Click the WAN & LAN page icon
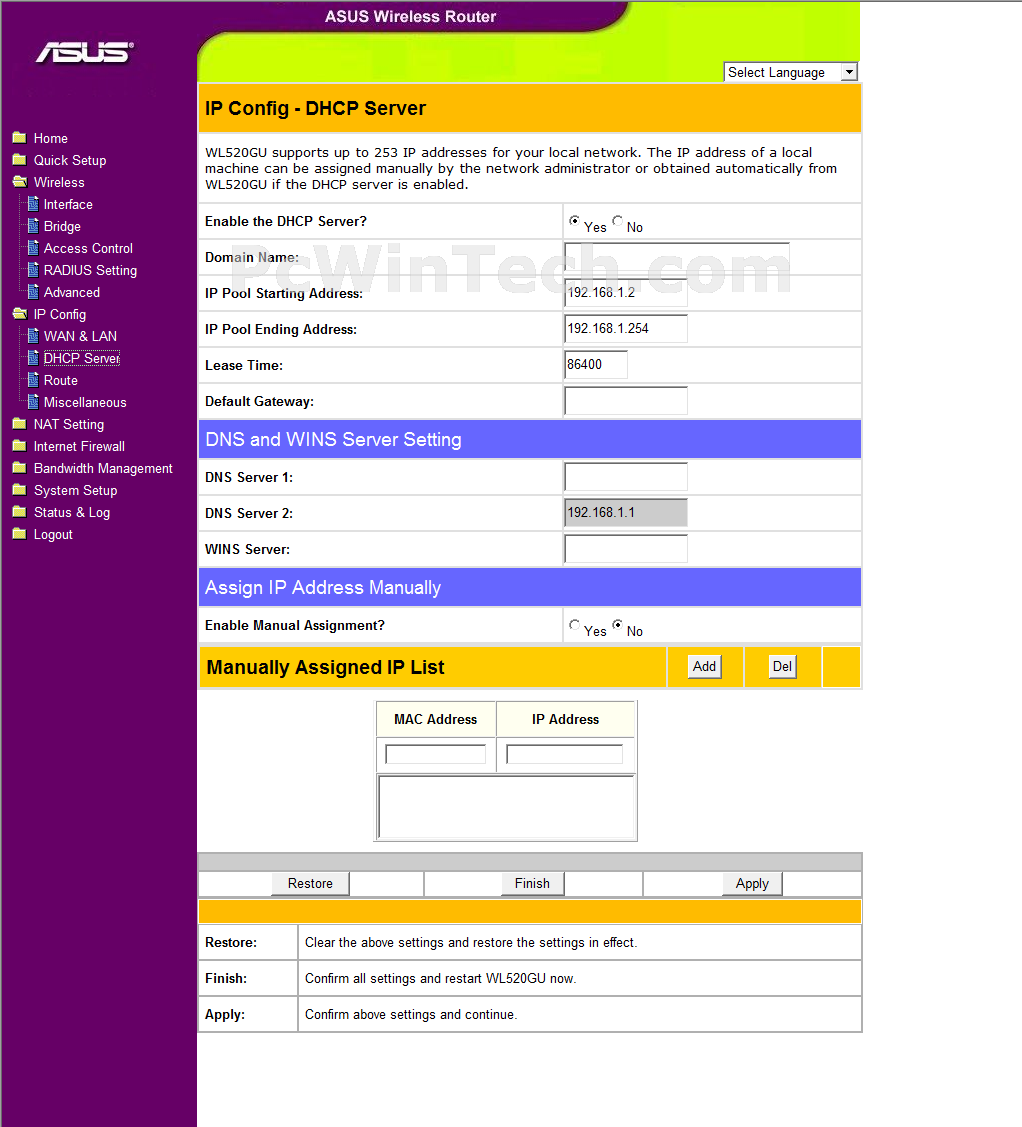 (33, 336)
